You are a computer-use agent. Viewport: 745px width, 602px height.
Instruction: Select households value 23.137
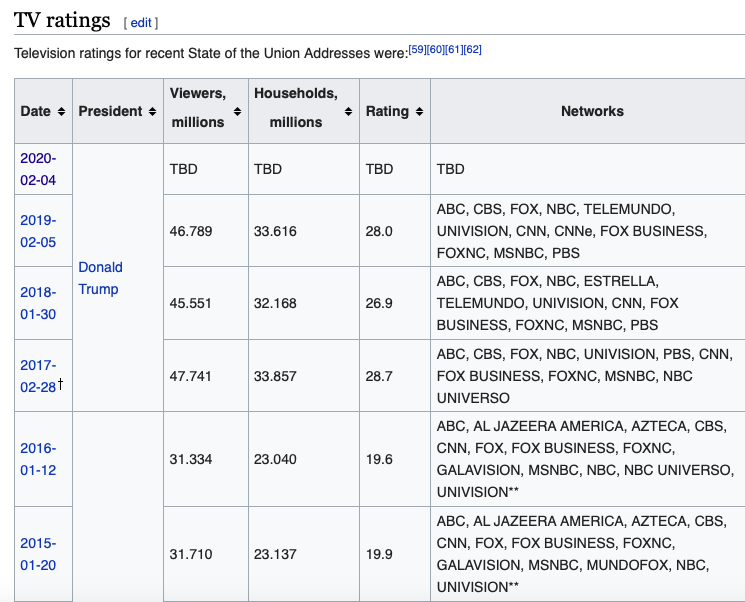(275, 554)
